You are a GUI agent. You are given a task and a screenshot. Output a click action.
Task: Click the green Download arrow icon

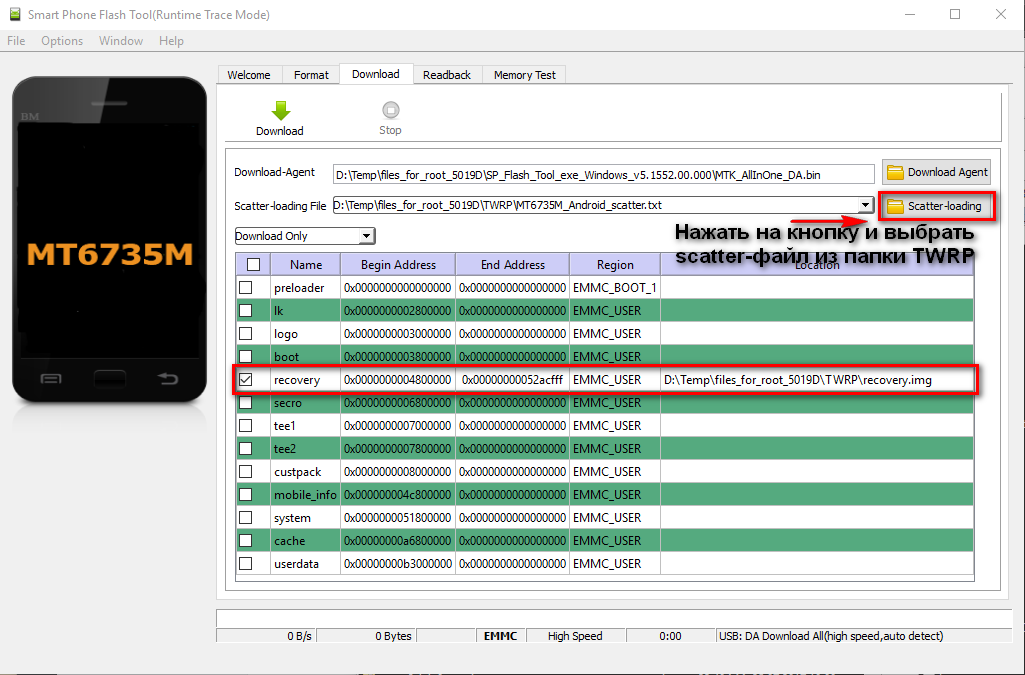coord(280,111)
